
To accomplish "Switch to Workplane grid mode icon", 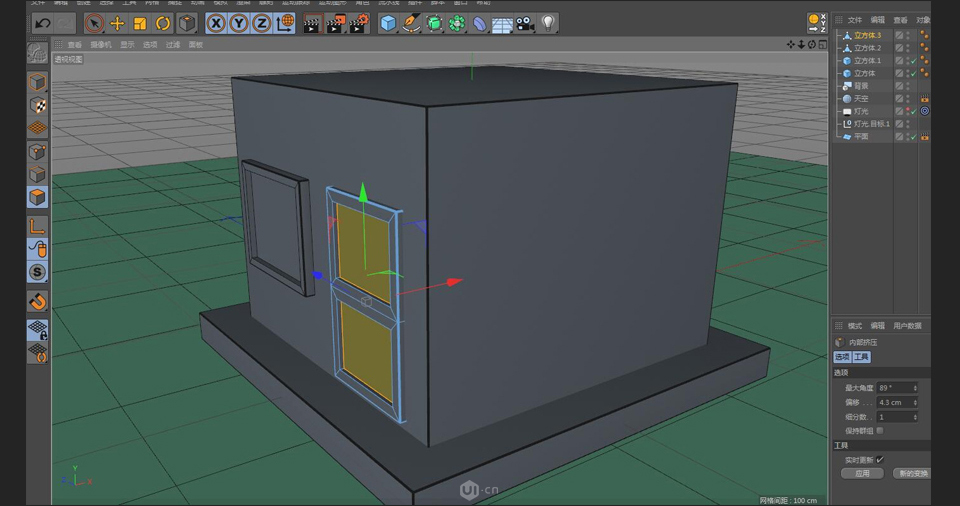I will click(x=37, y=128).
